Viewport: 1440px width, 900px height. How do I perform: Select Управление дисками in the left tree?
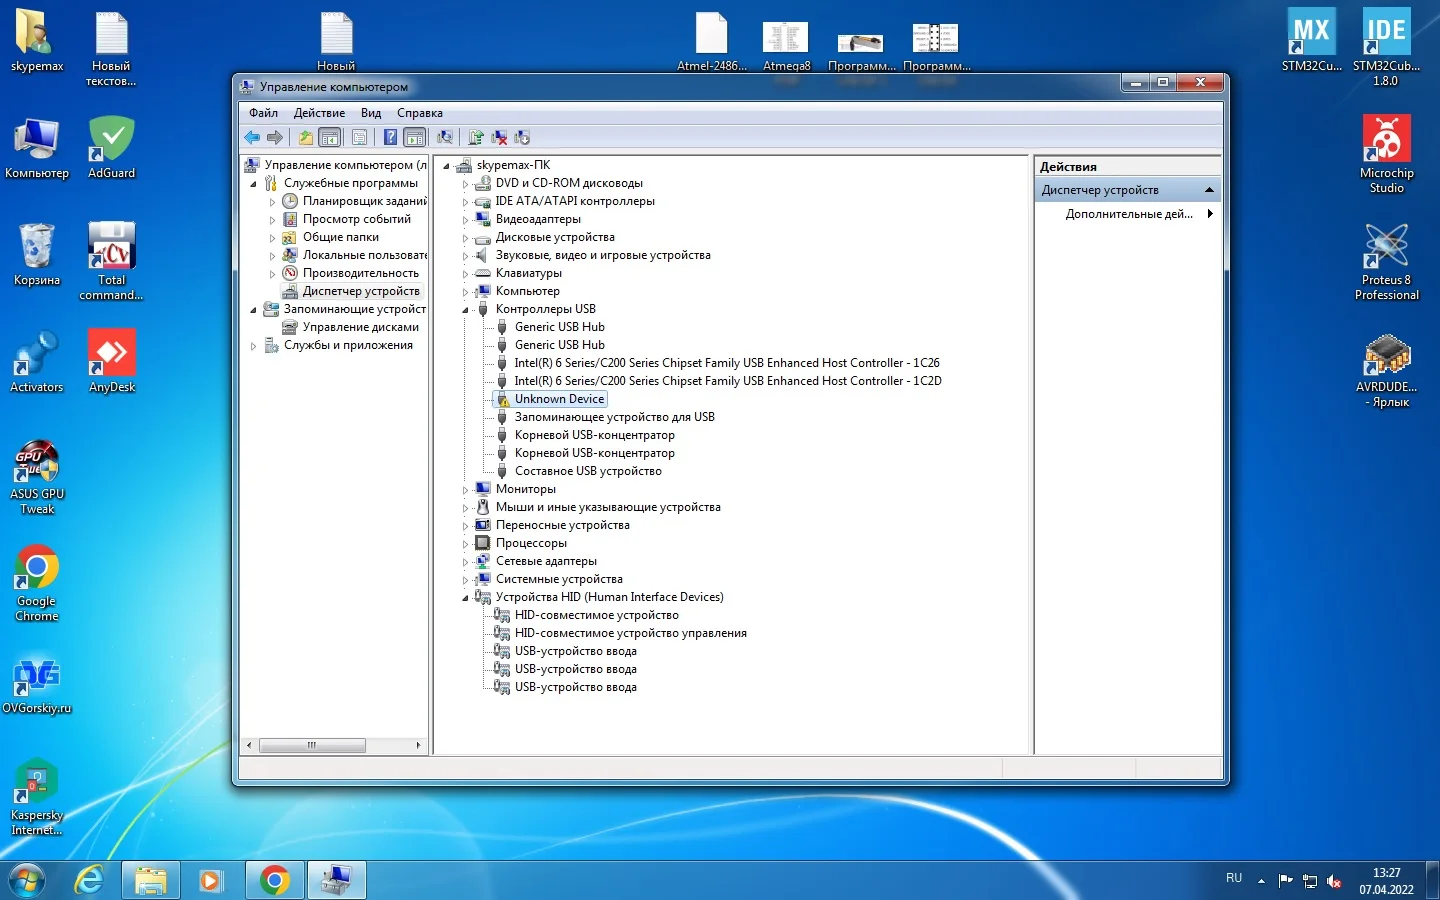(360, 327)
